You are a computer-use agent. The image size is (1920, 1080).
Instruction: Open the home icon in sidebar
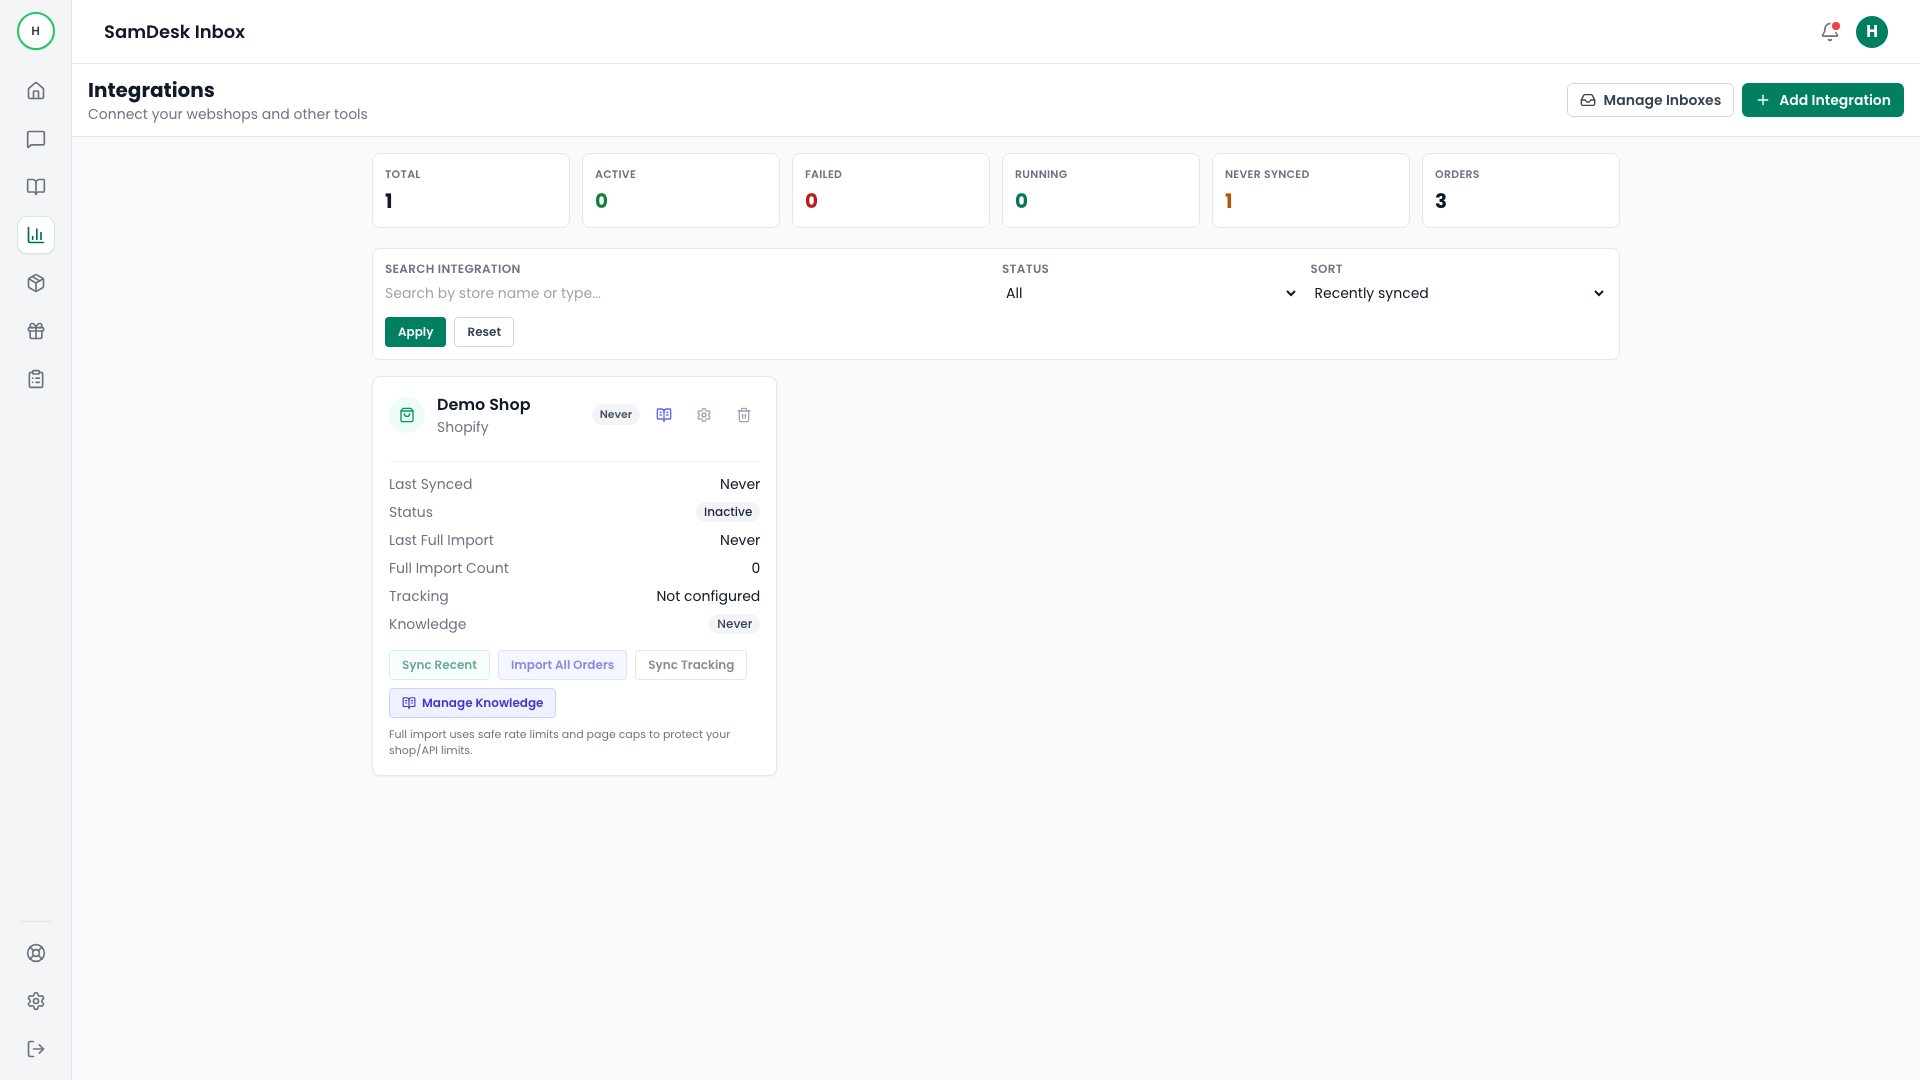click(x=36, y=91)
